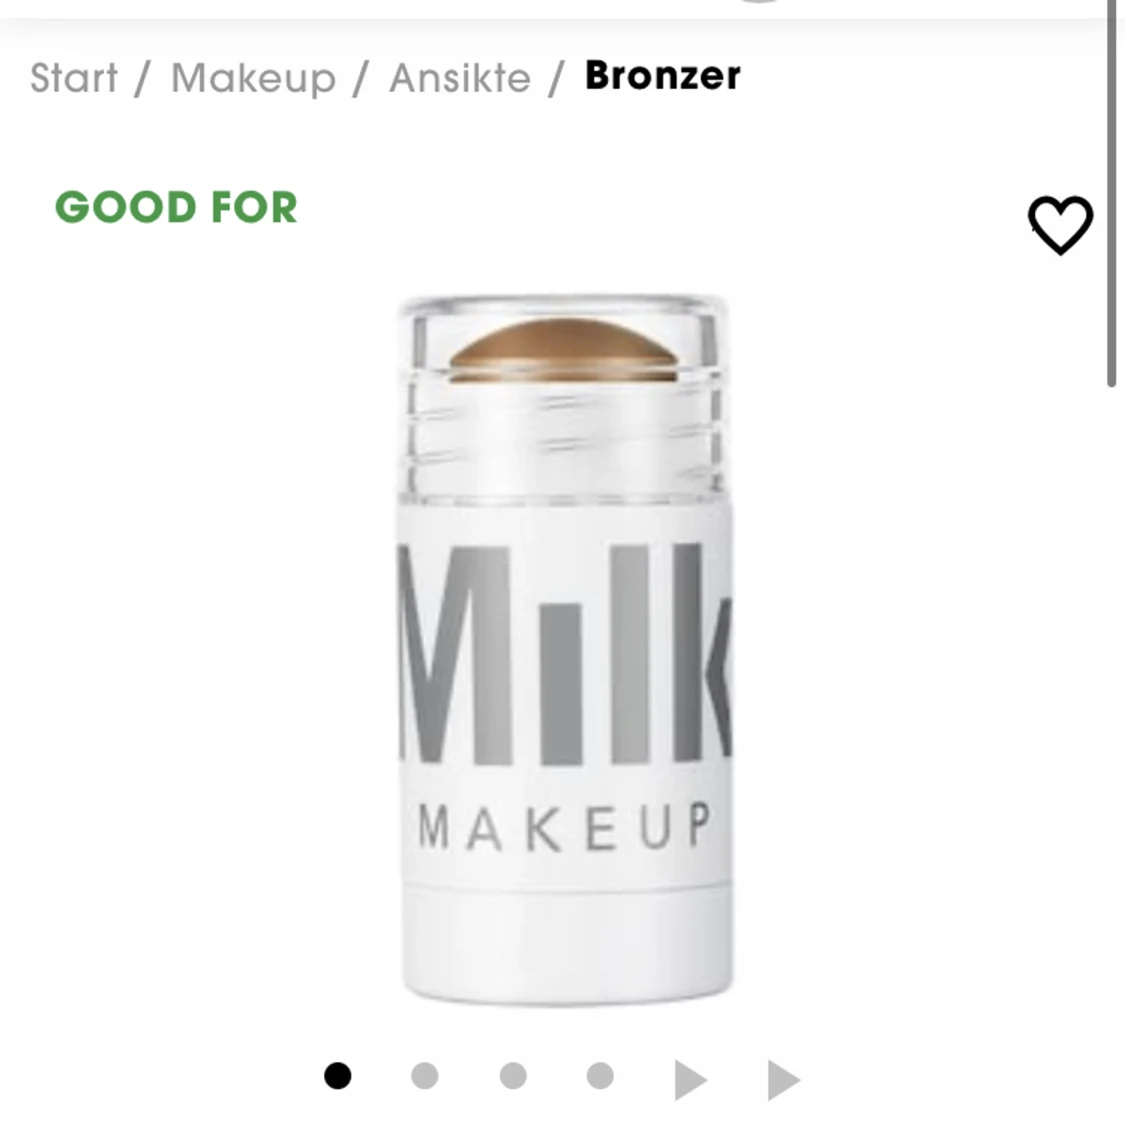The image size is (1125, 1125).
Task: Open the Ansikte breadcrumb category
Action: click(460, 77)
